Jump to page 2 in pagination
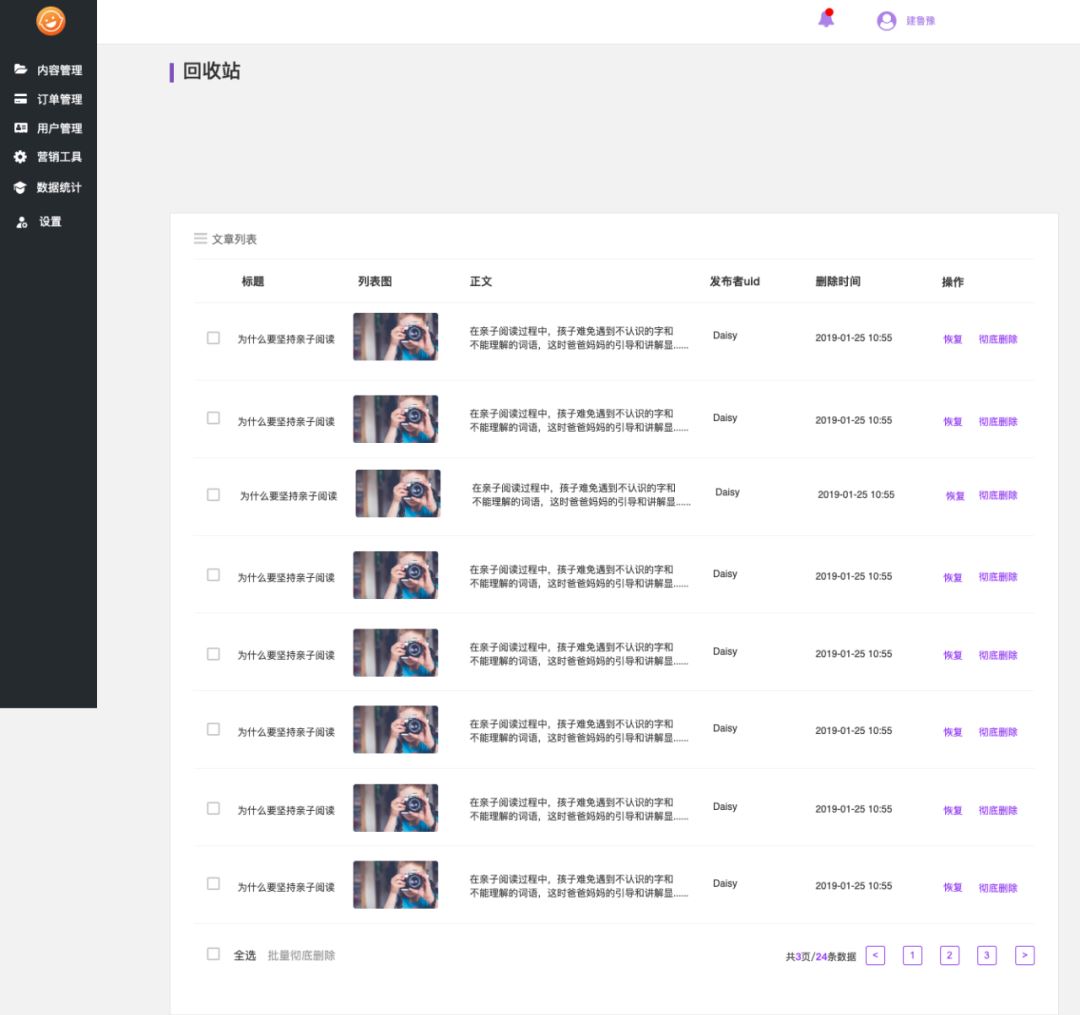The image size is (1080, 1015). [950, 955]
